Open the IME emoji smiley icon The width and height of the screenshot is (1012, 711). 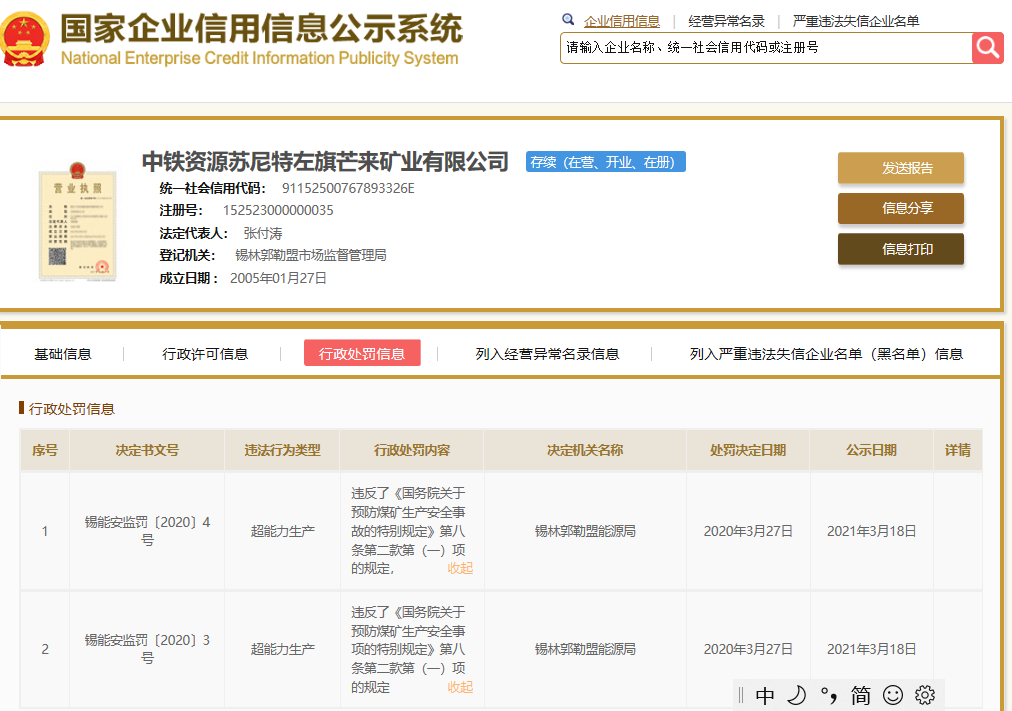[x=893, y=695]
